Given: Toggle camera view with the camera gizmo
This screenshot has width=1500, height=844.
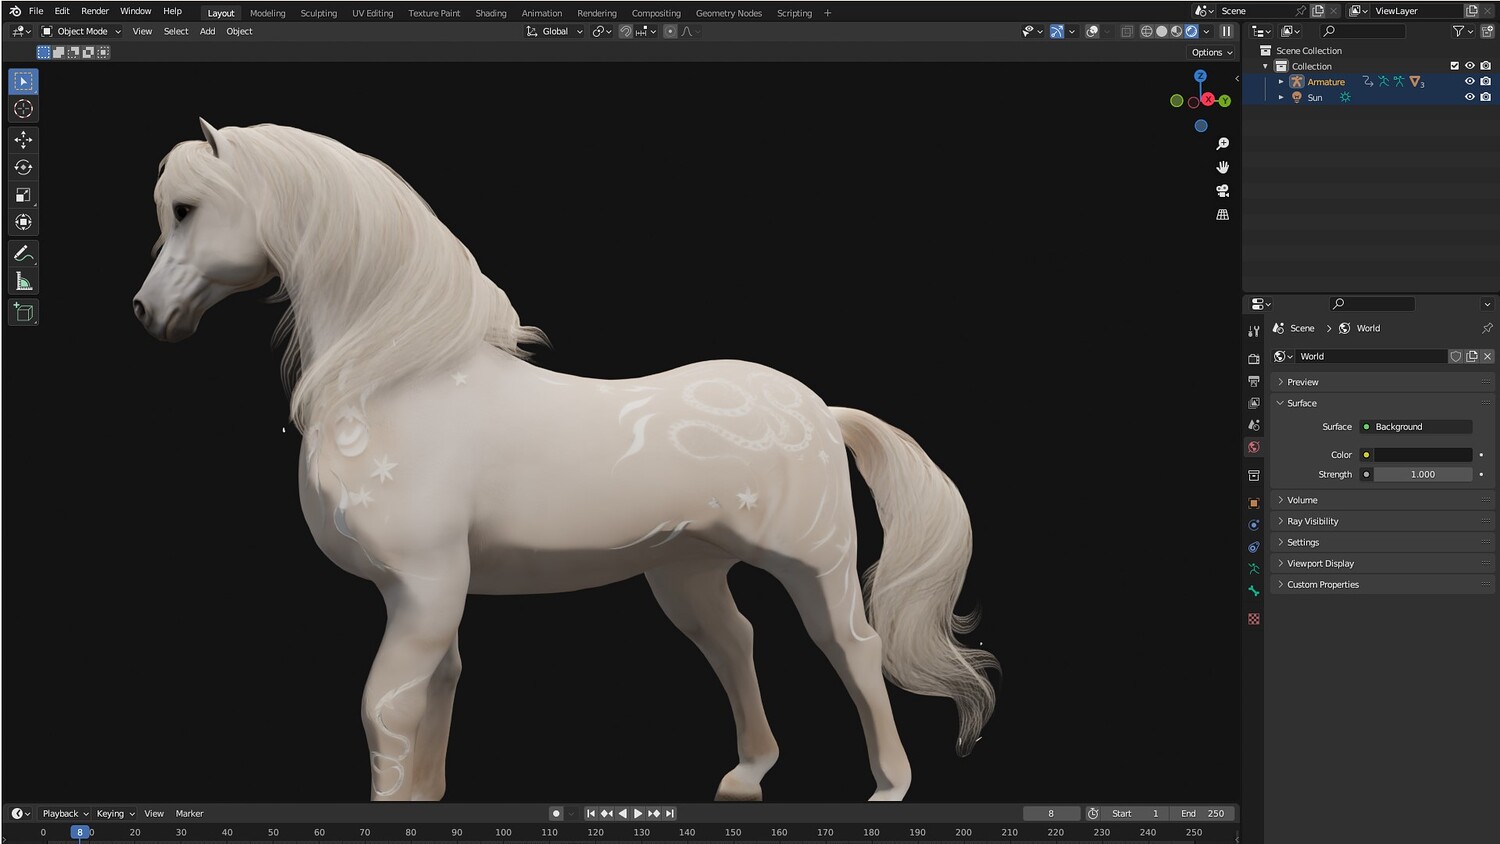Looking at the screenshot, I should pyautogui.click(x=1222, y=191).
